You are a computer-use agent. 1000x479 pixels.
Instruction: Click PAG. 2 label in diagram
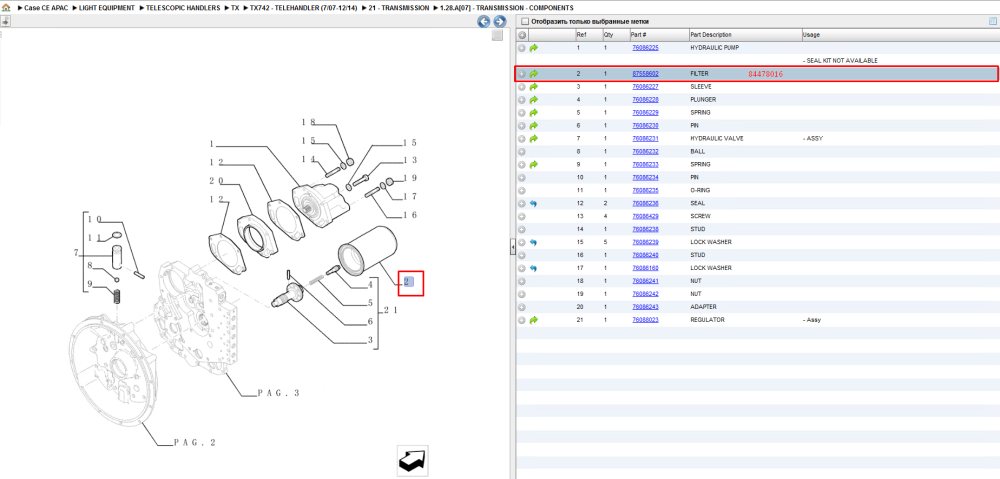tap(195, 441)
